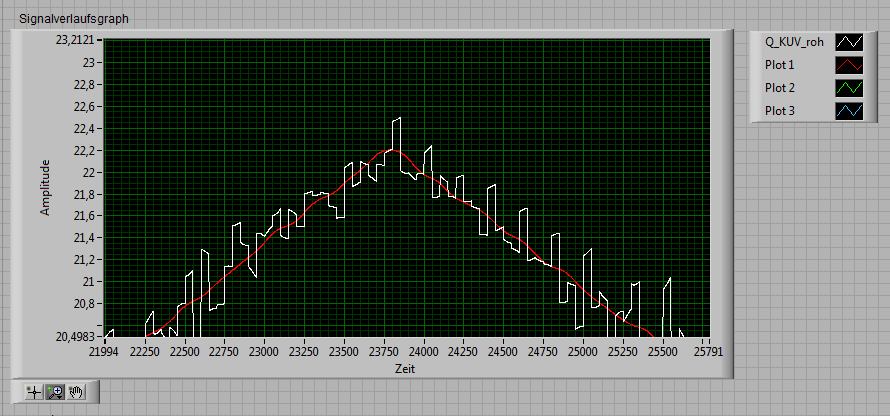Click the Y-axis tick label 23
Viewport: 890px width, 416px height.
point(91,62)
